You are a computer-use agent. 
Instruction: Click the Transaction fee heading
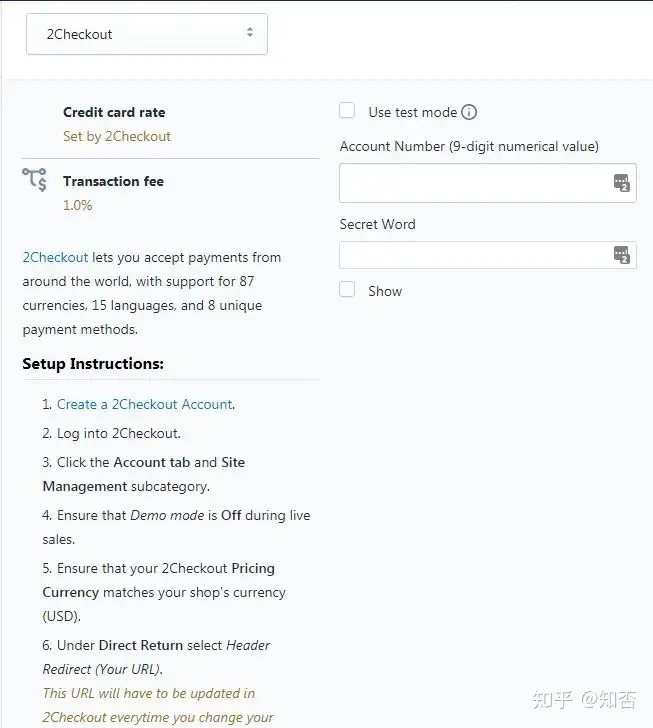(113, 181)
